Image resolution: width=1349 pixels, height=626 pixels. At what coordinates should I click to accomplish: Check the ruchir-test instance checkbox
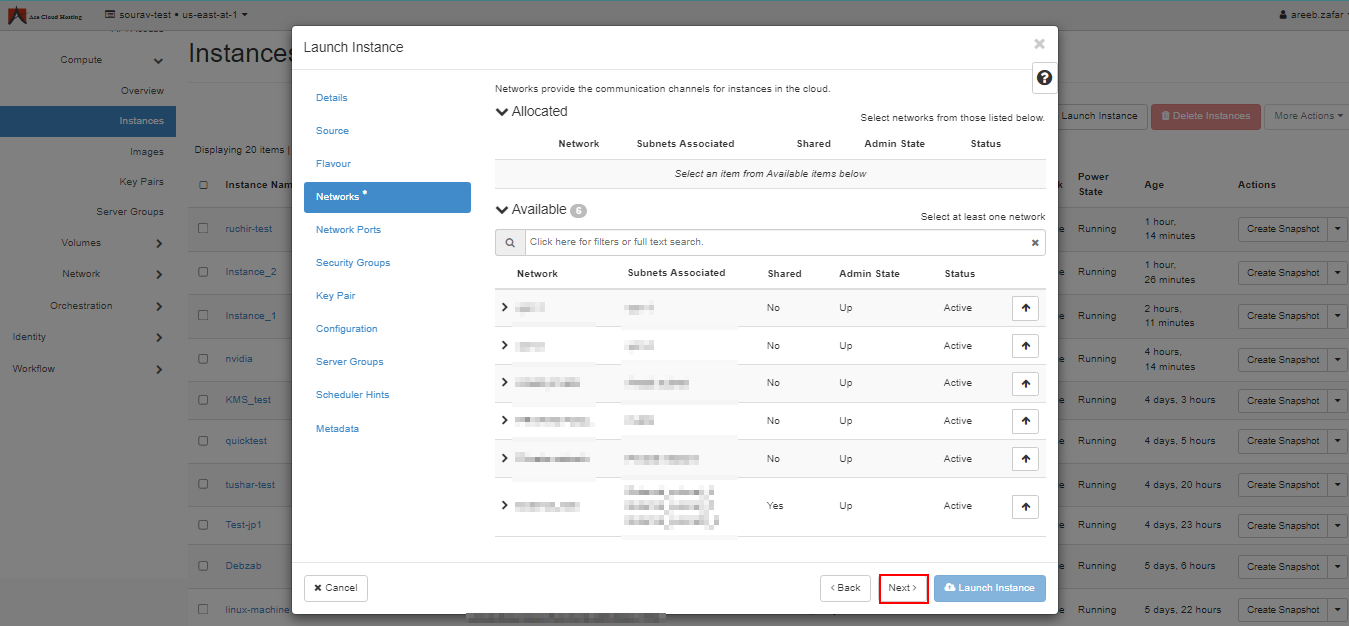point(203,229)
